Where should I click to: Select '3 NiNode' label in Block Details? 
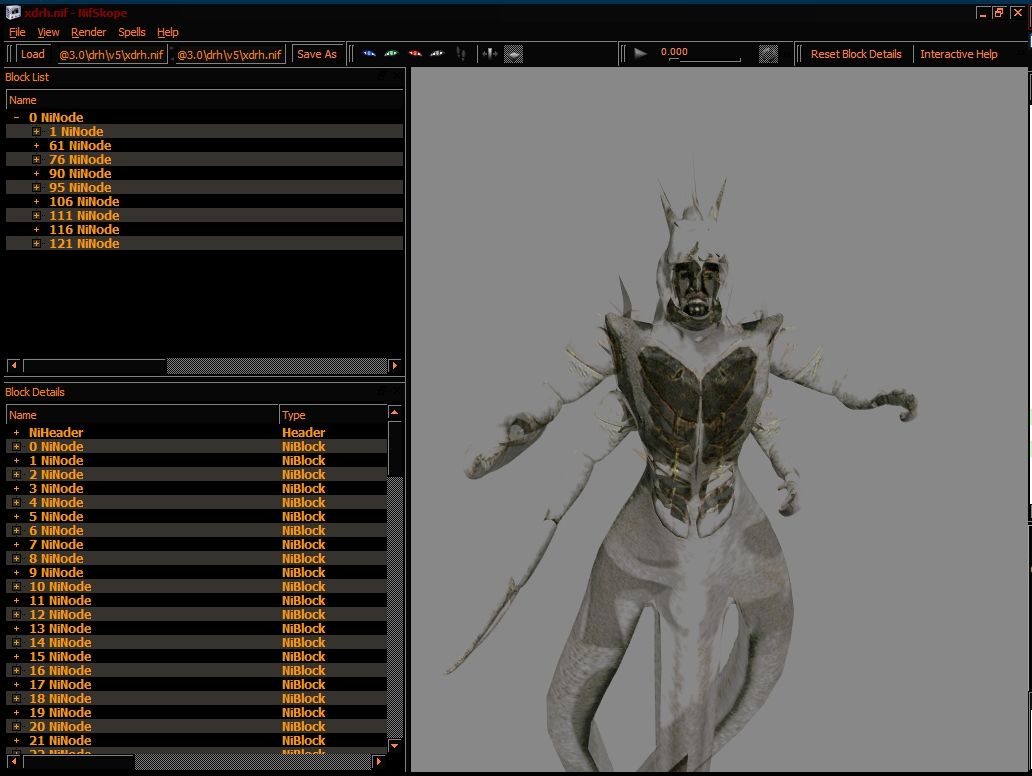tap(56, 488)
